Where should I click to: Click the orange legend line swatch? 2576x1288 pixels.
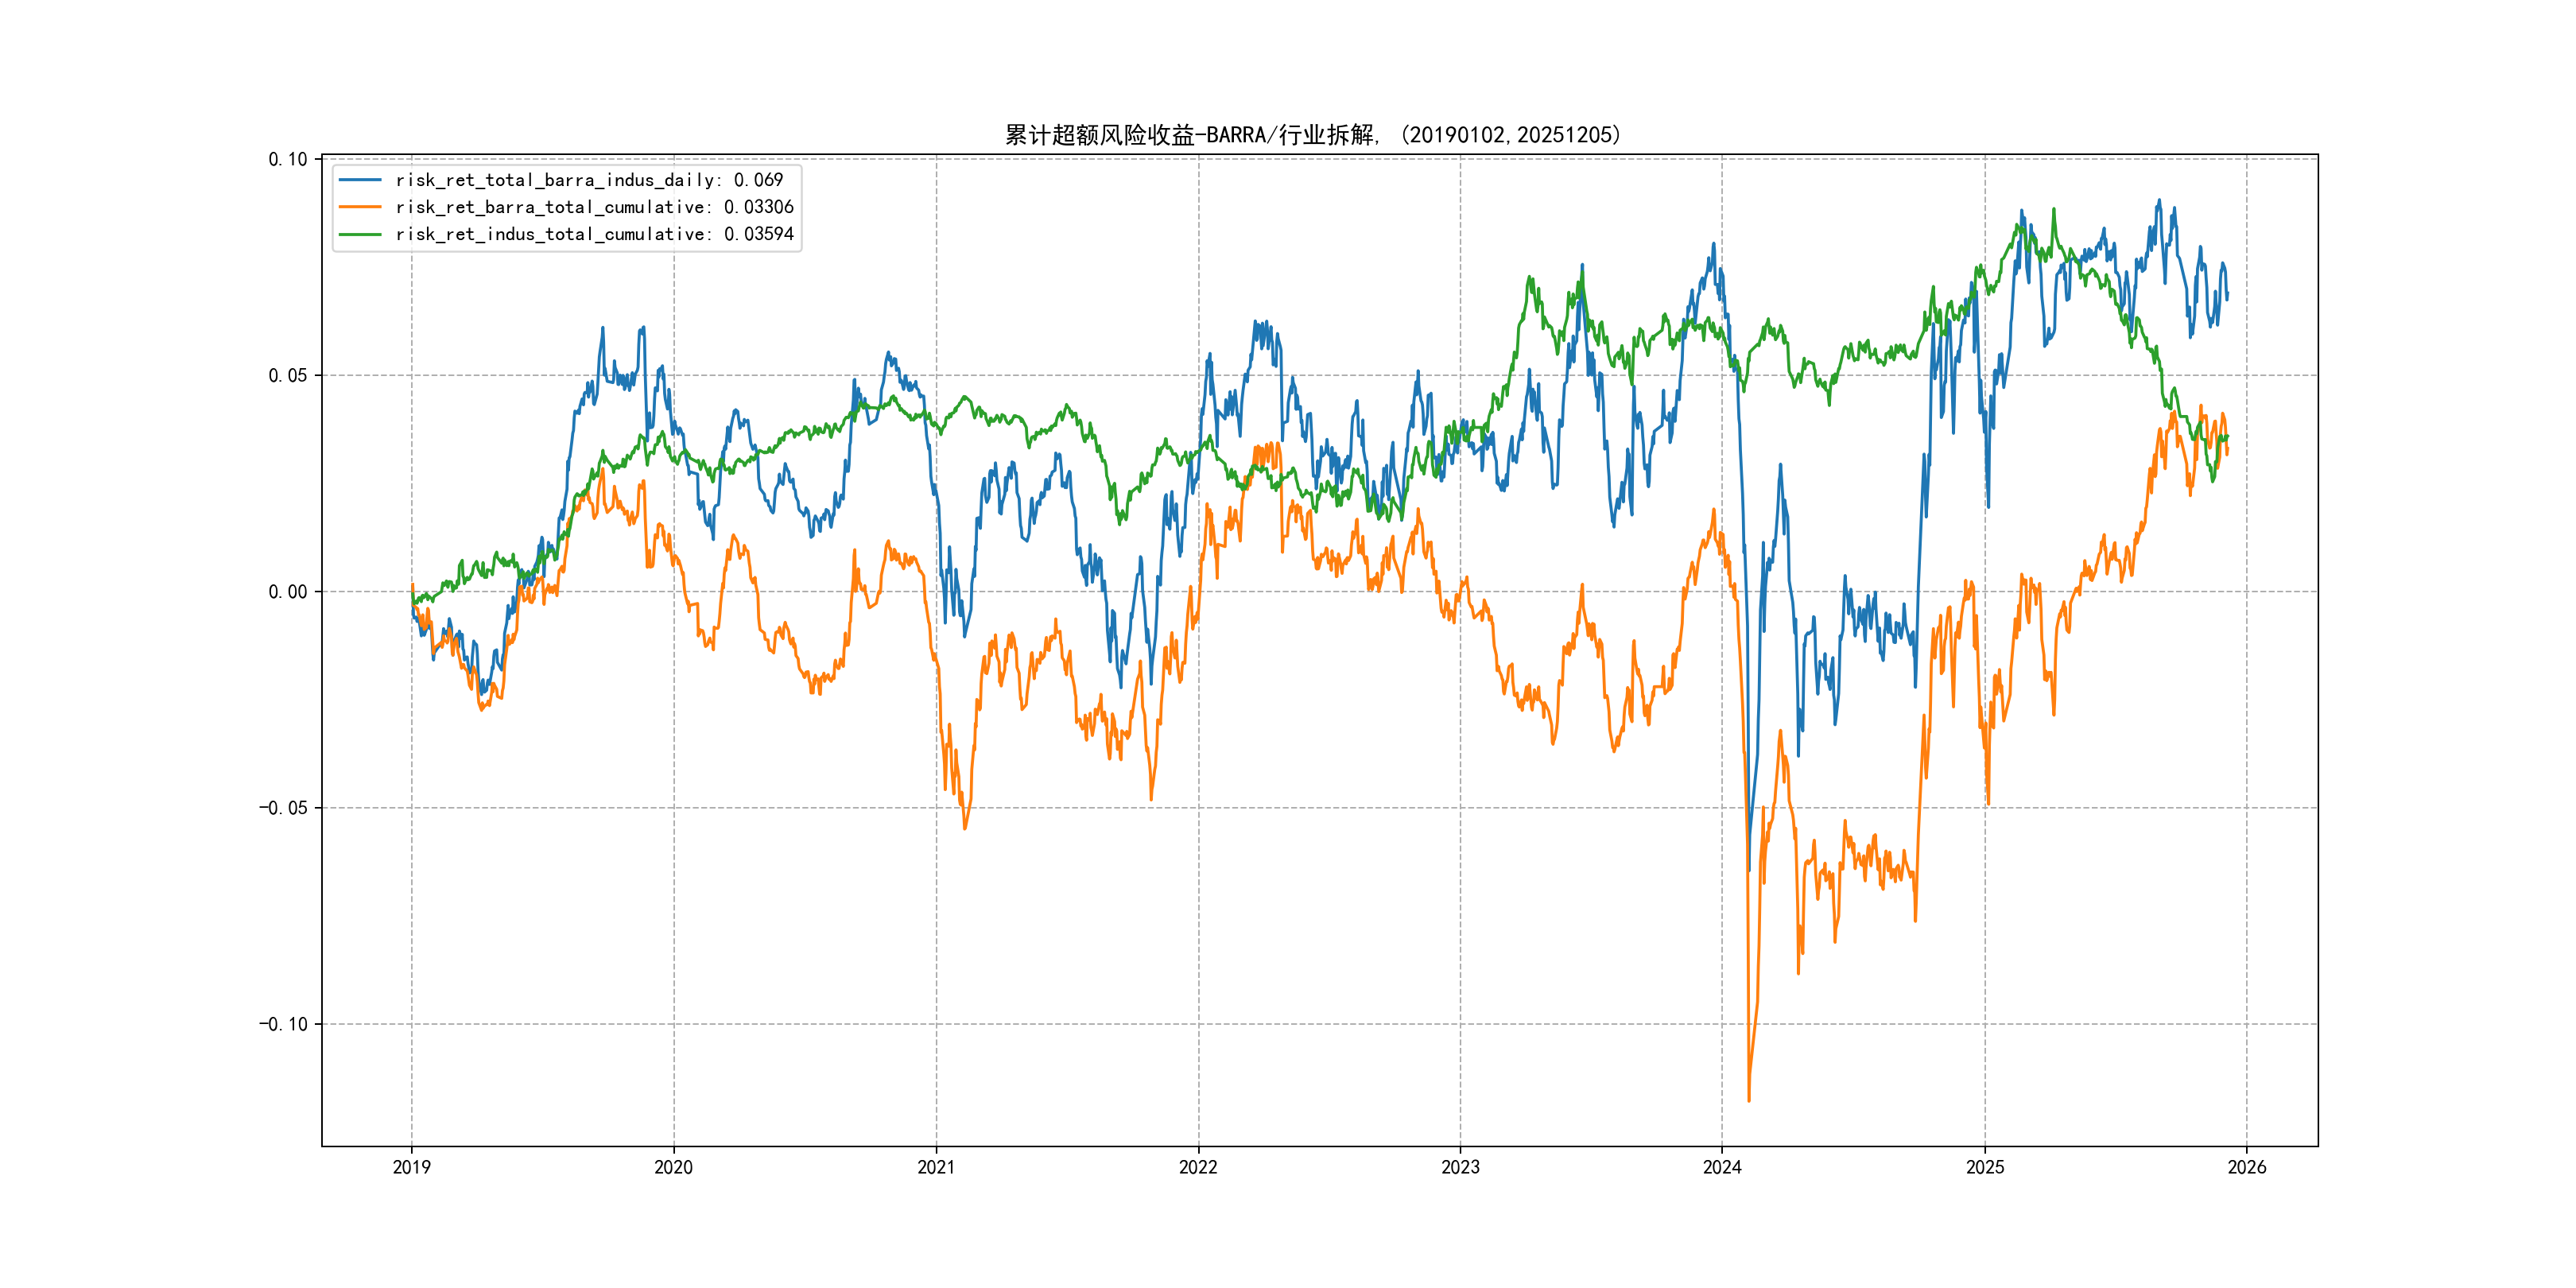(x=360, y=207)
